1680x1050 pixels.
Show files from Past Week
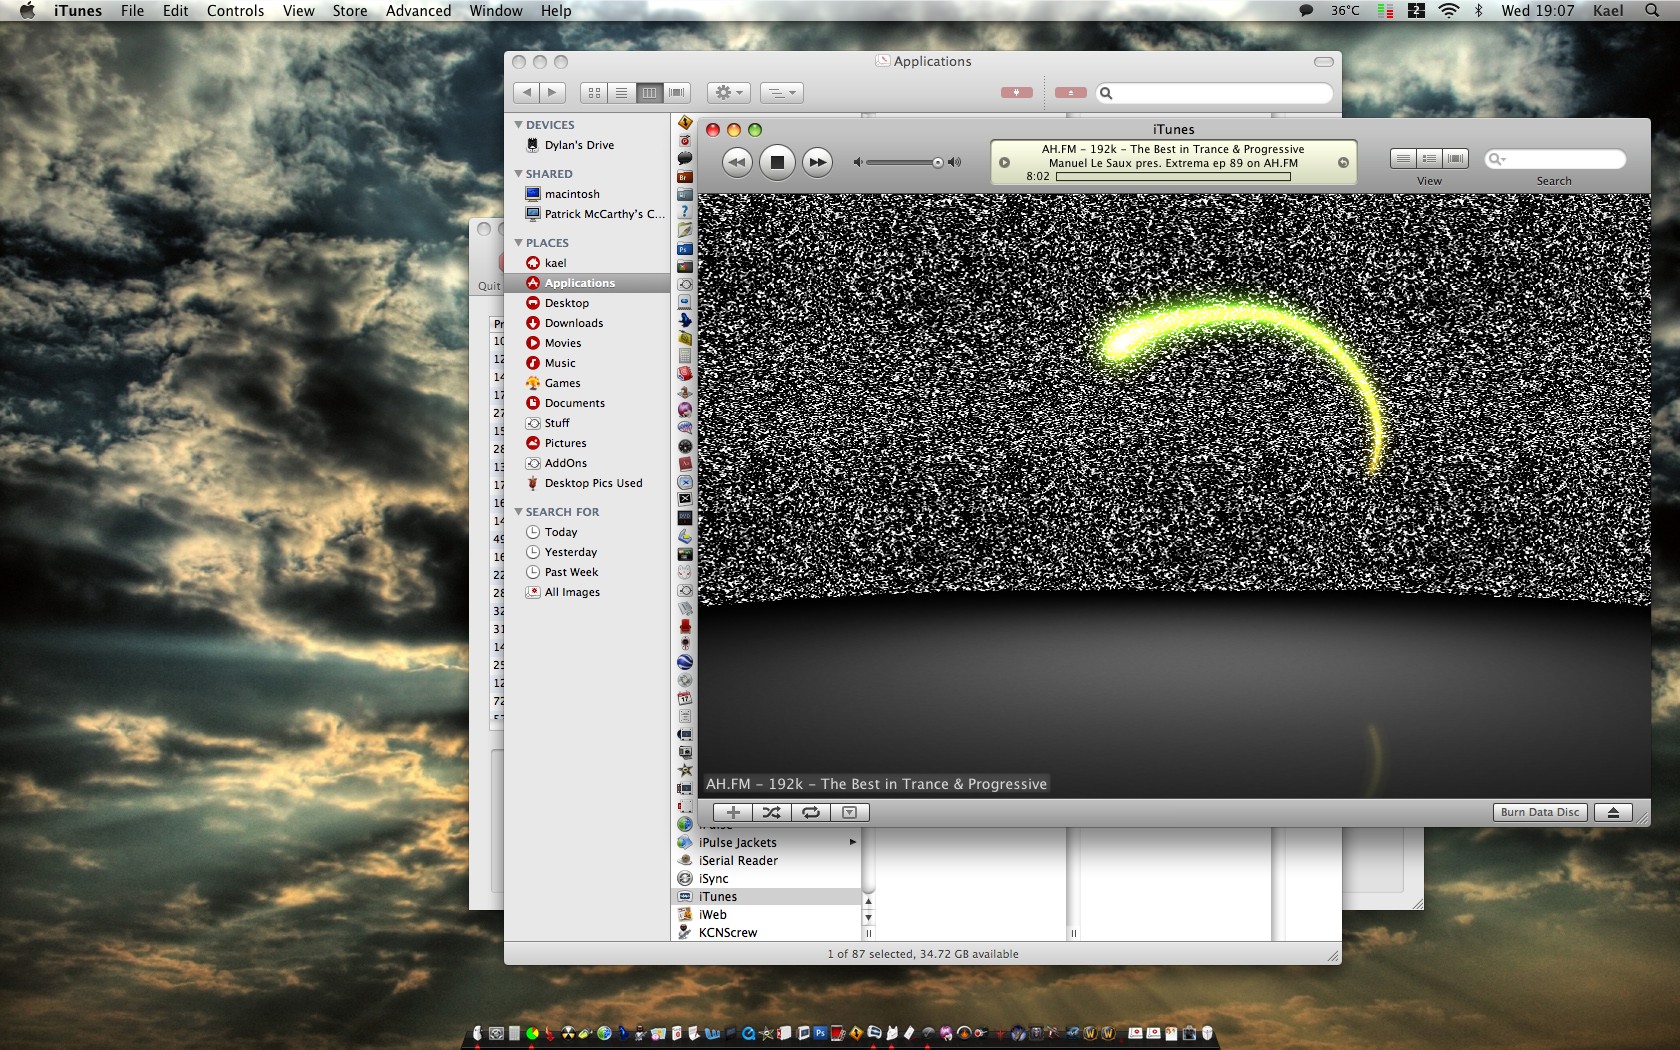(x=587, y=572)
